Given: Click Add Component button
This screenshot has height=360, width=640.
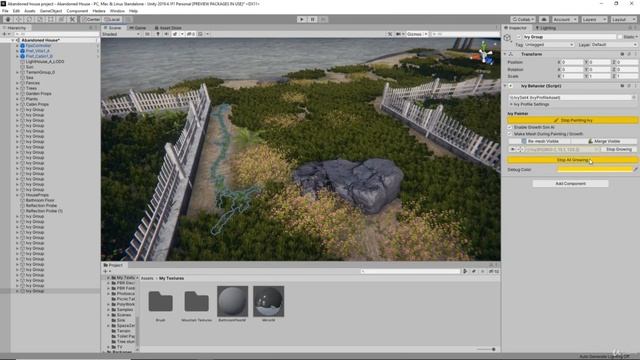Looking at the screenshot, I should click(570, 184).
